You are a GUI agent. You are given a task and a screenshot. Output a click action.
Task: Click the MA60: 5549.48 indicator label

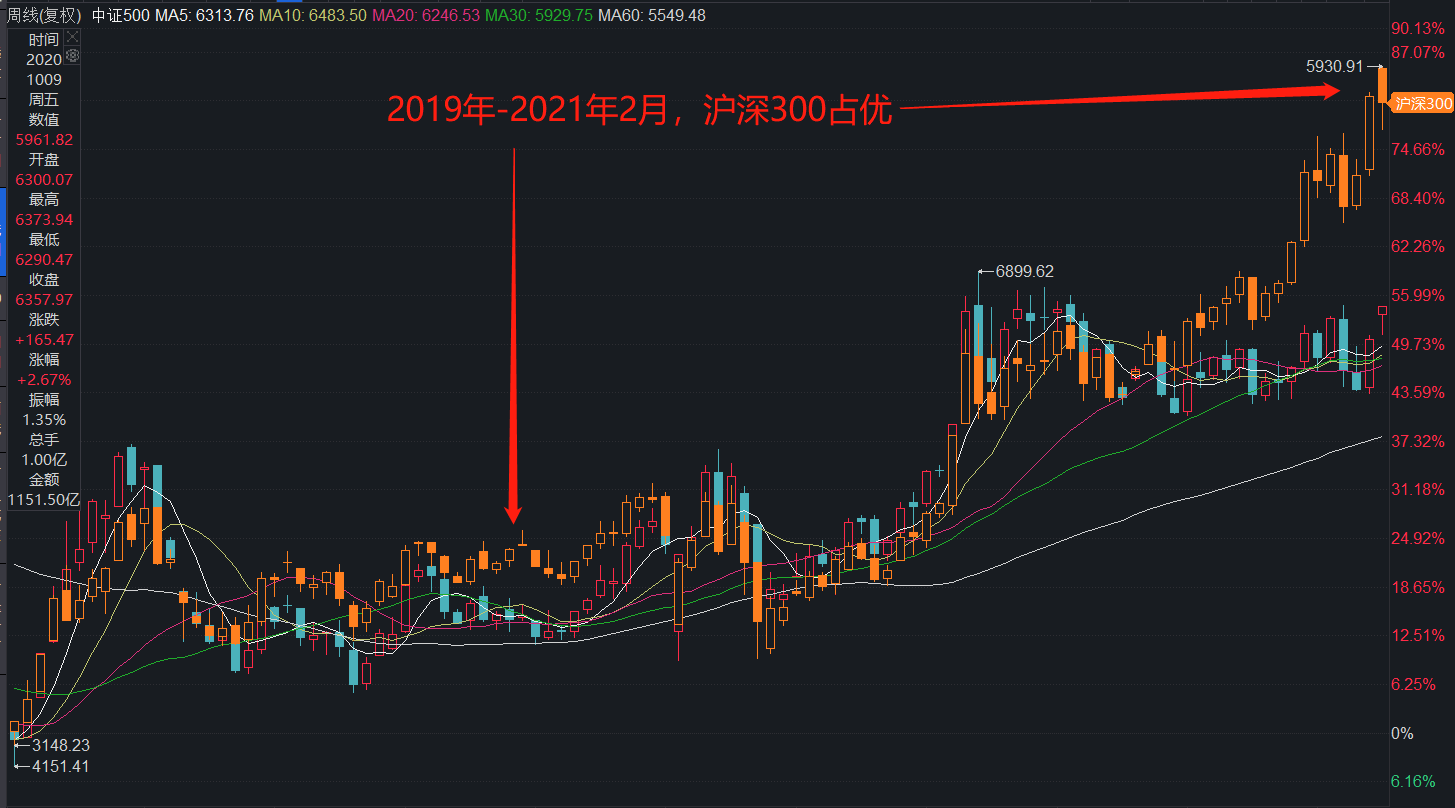click(x=651, y=15)
